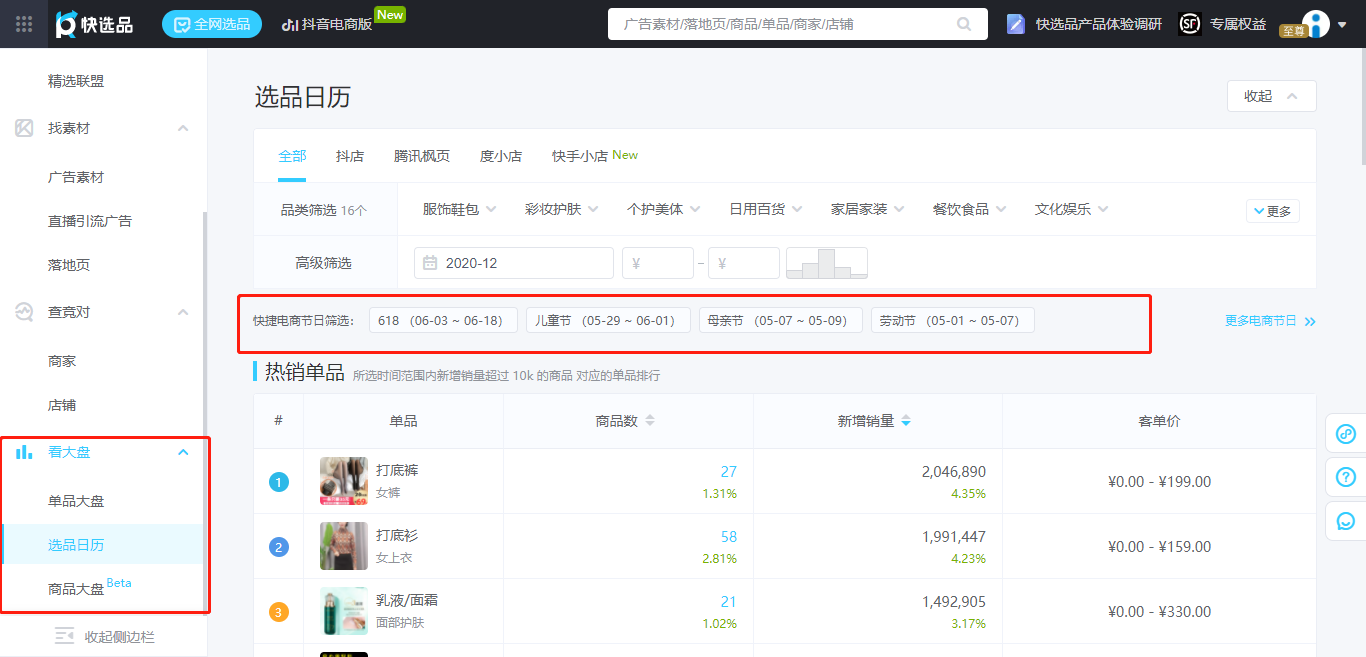Filter by 儿童节 festival
1366x657 pixels.
608,320
